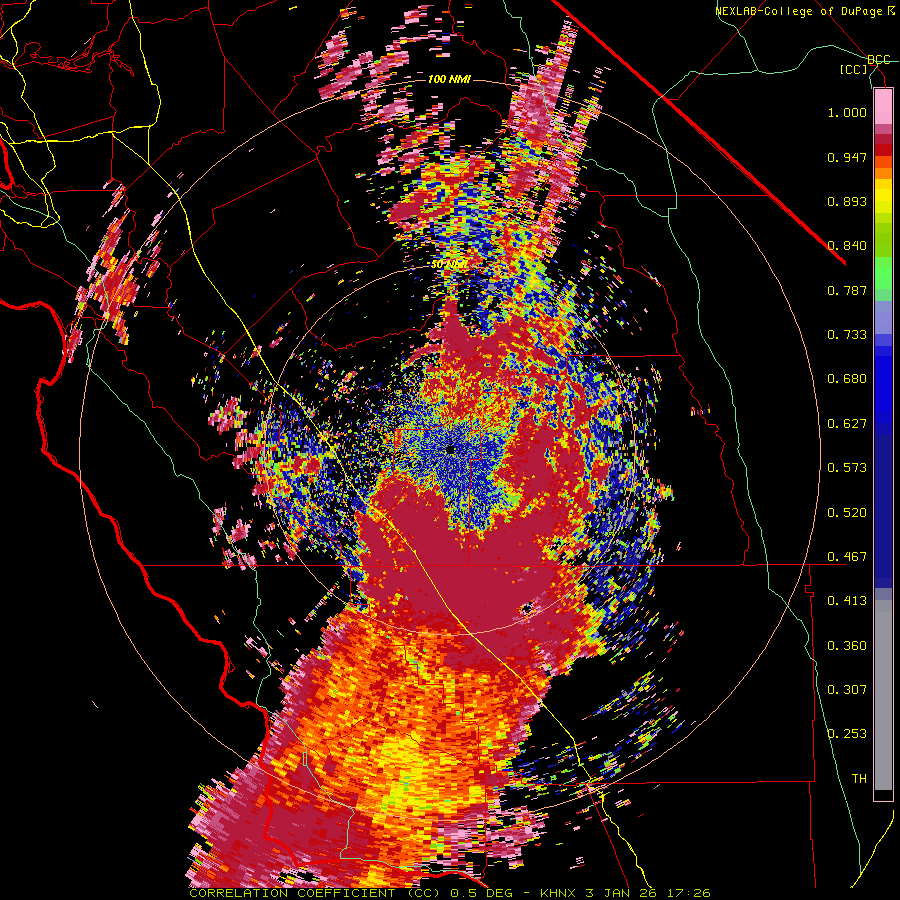The height and width of the screenshot is (900, 900).
Task: Select the 0.467 scale value
Action: tap(847, 557)
